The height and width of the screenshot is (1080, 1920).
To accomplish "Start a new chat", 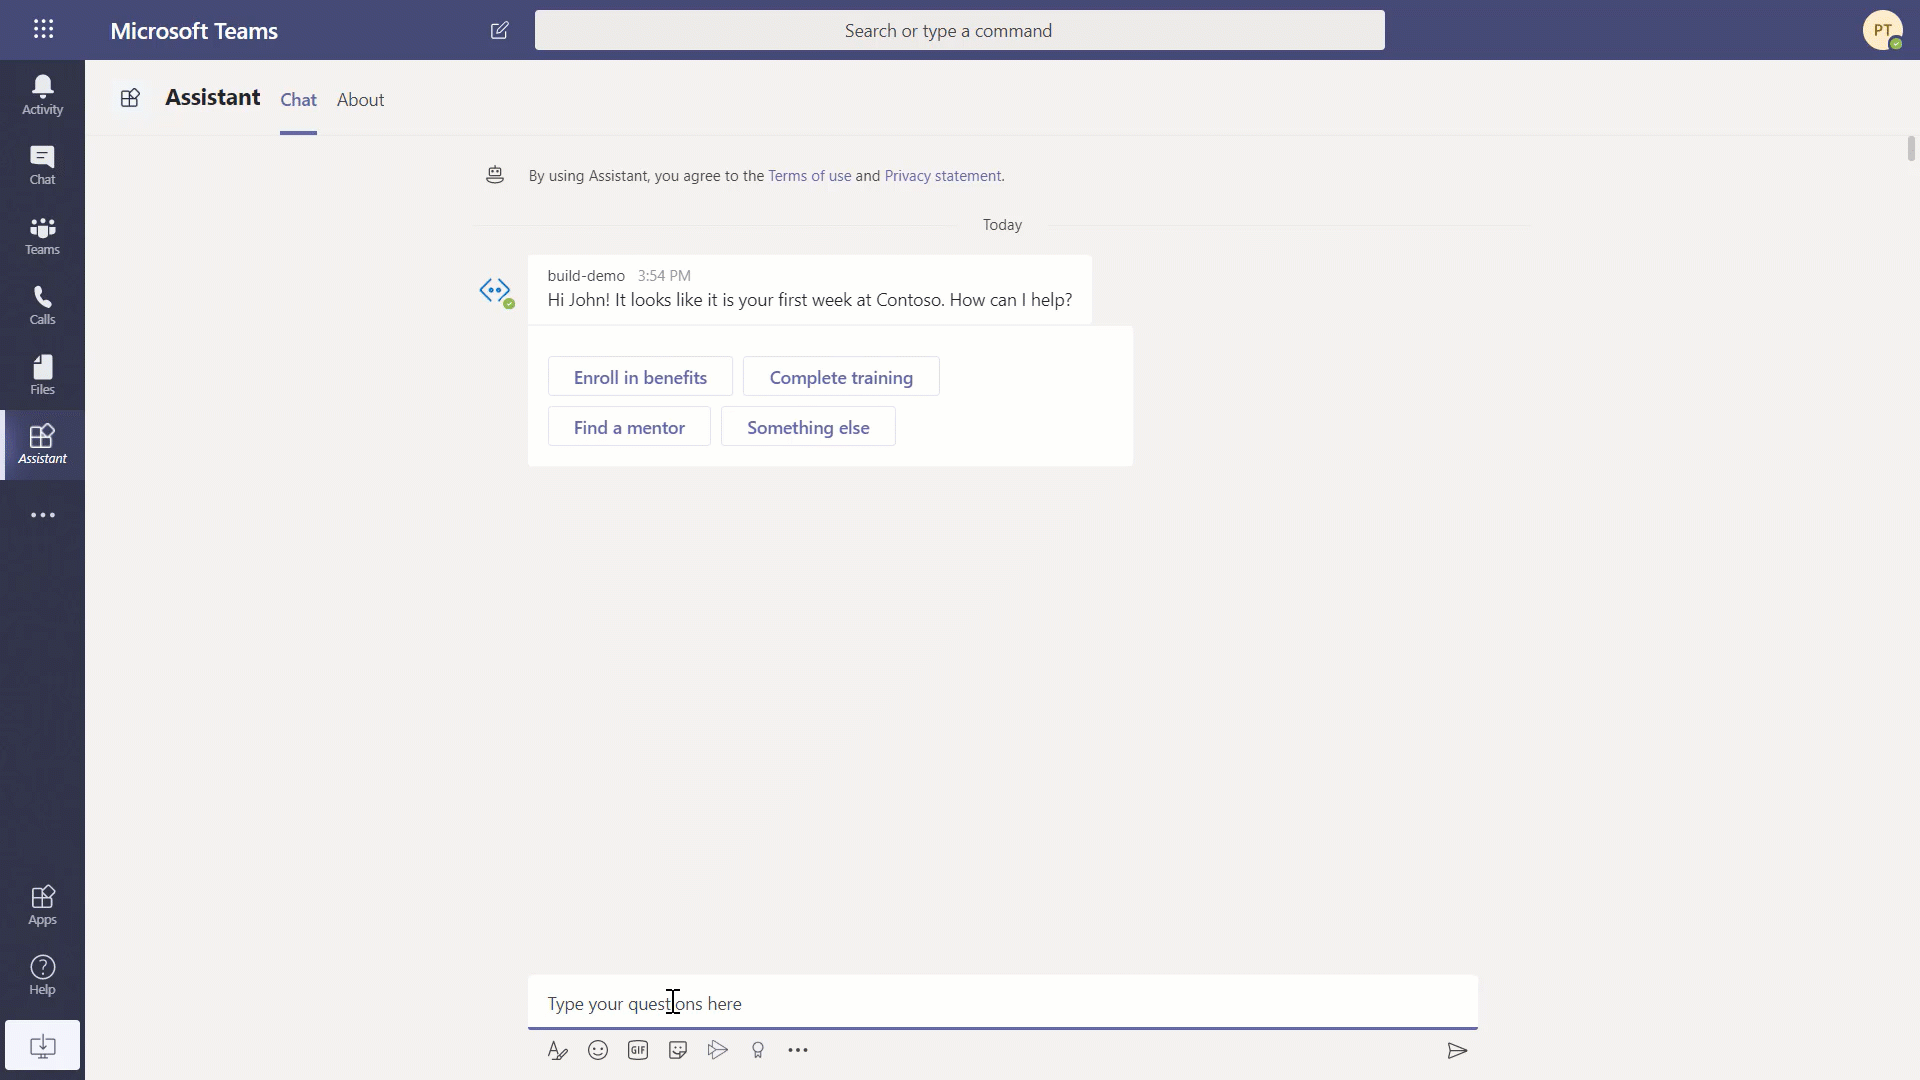I will click(501, 30).
